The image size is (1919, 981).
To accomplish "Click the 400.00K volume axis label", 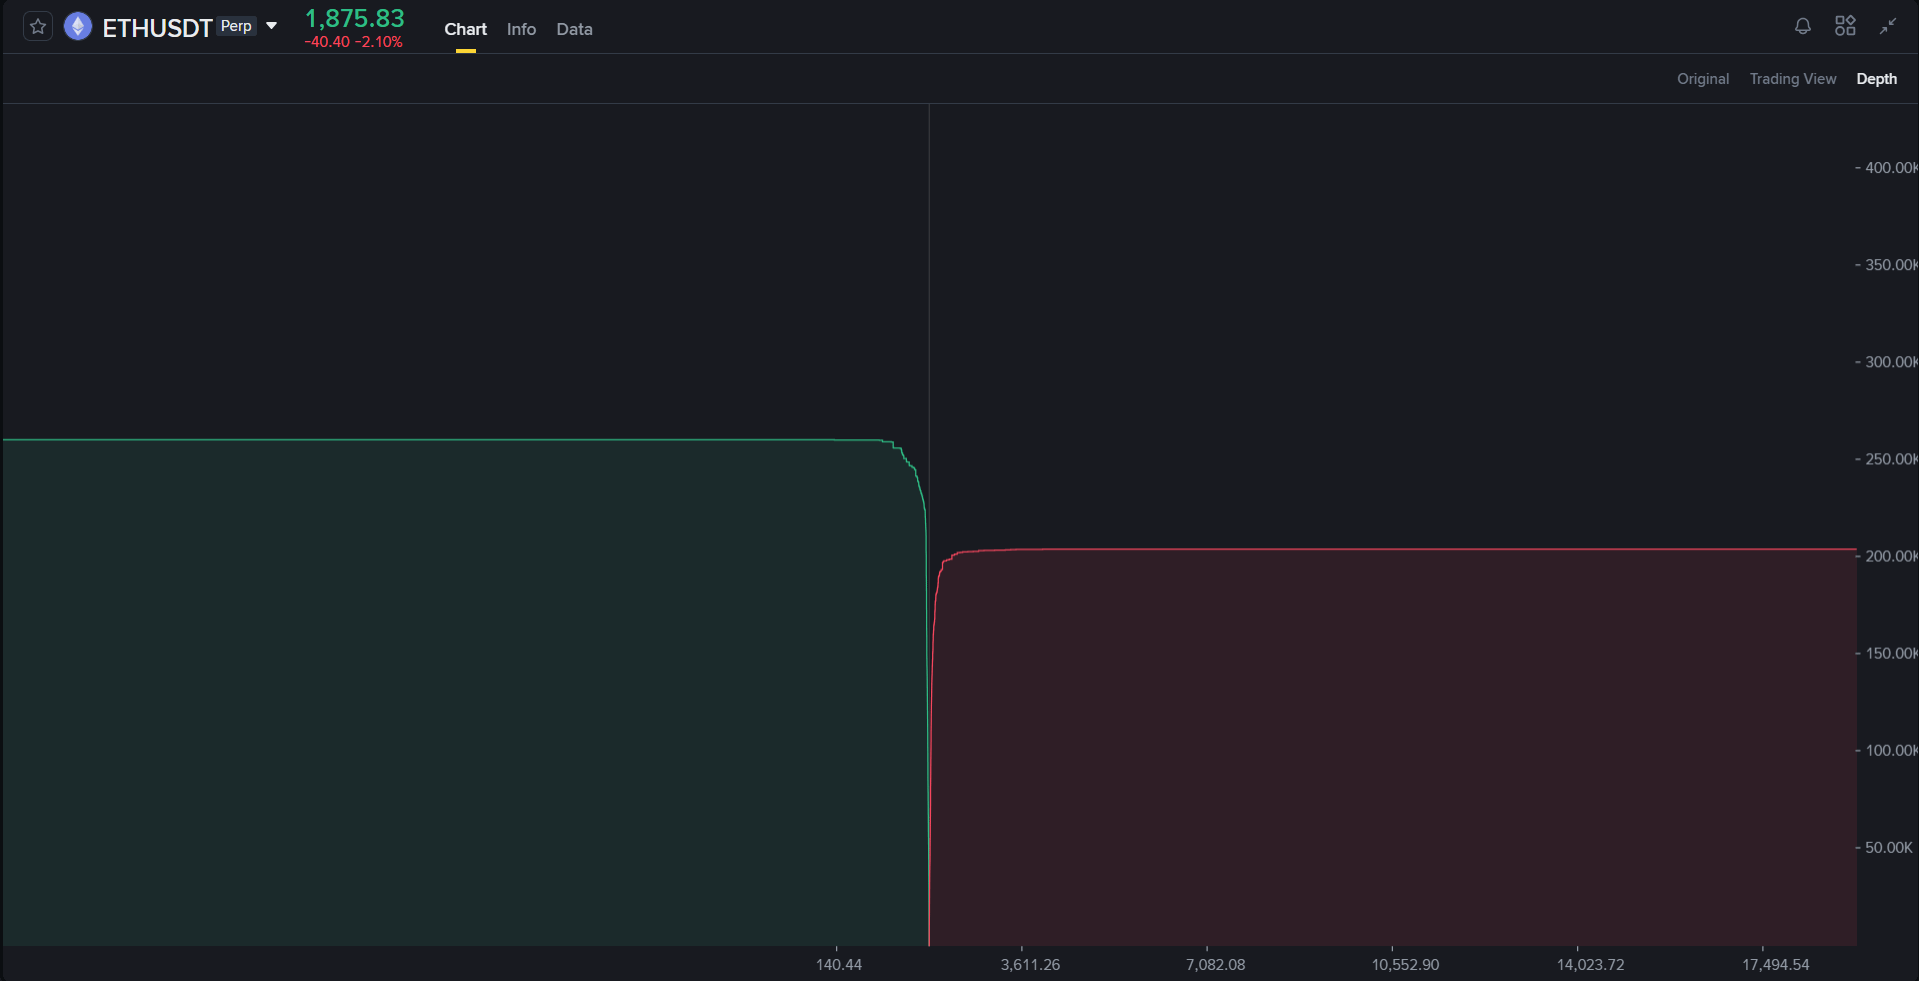I will click(x=1891, y=168).
